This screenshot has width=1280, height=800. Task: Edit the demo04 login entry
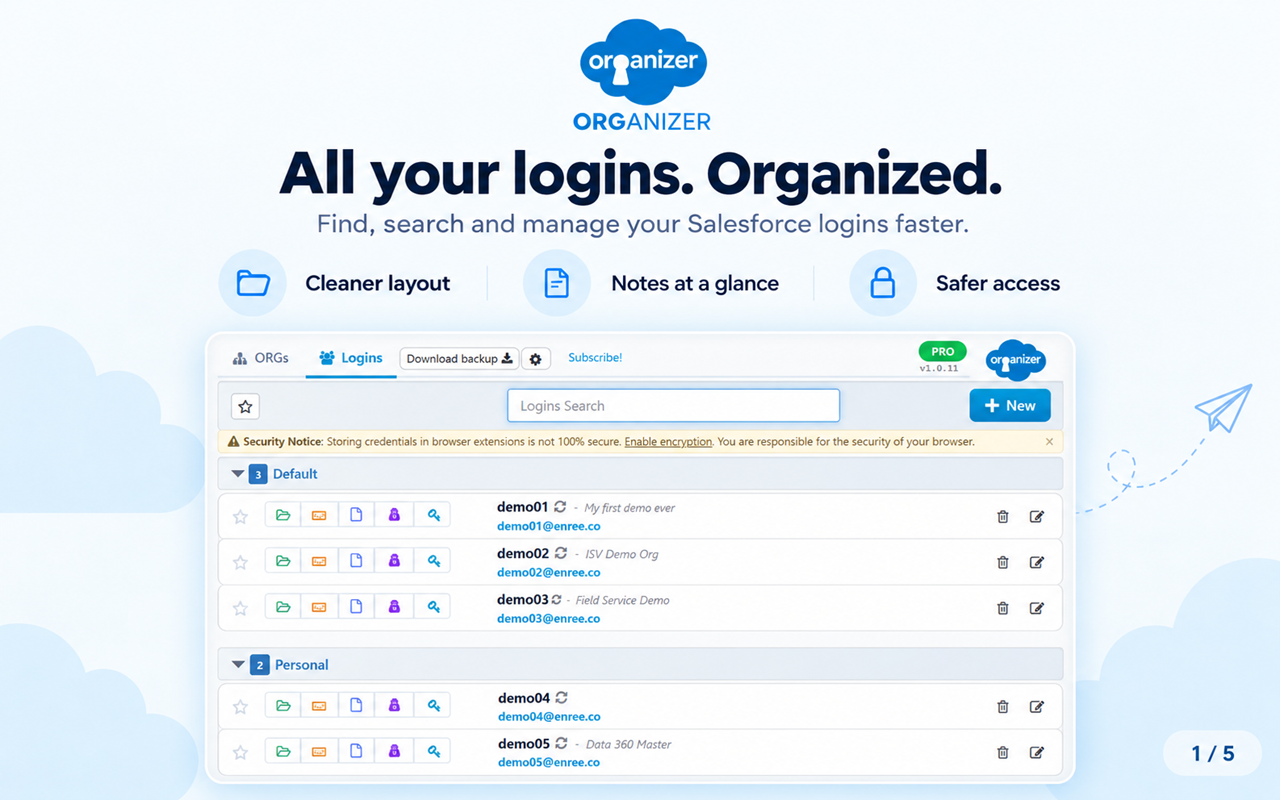pyautogui.click(x=1037, y=706)
